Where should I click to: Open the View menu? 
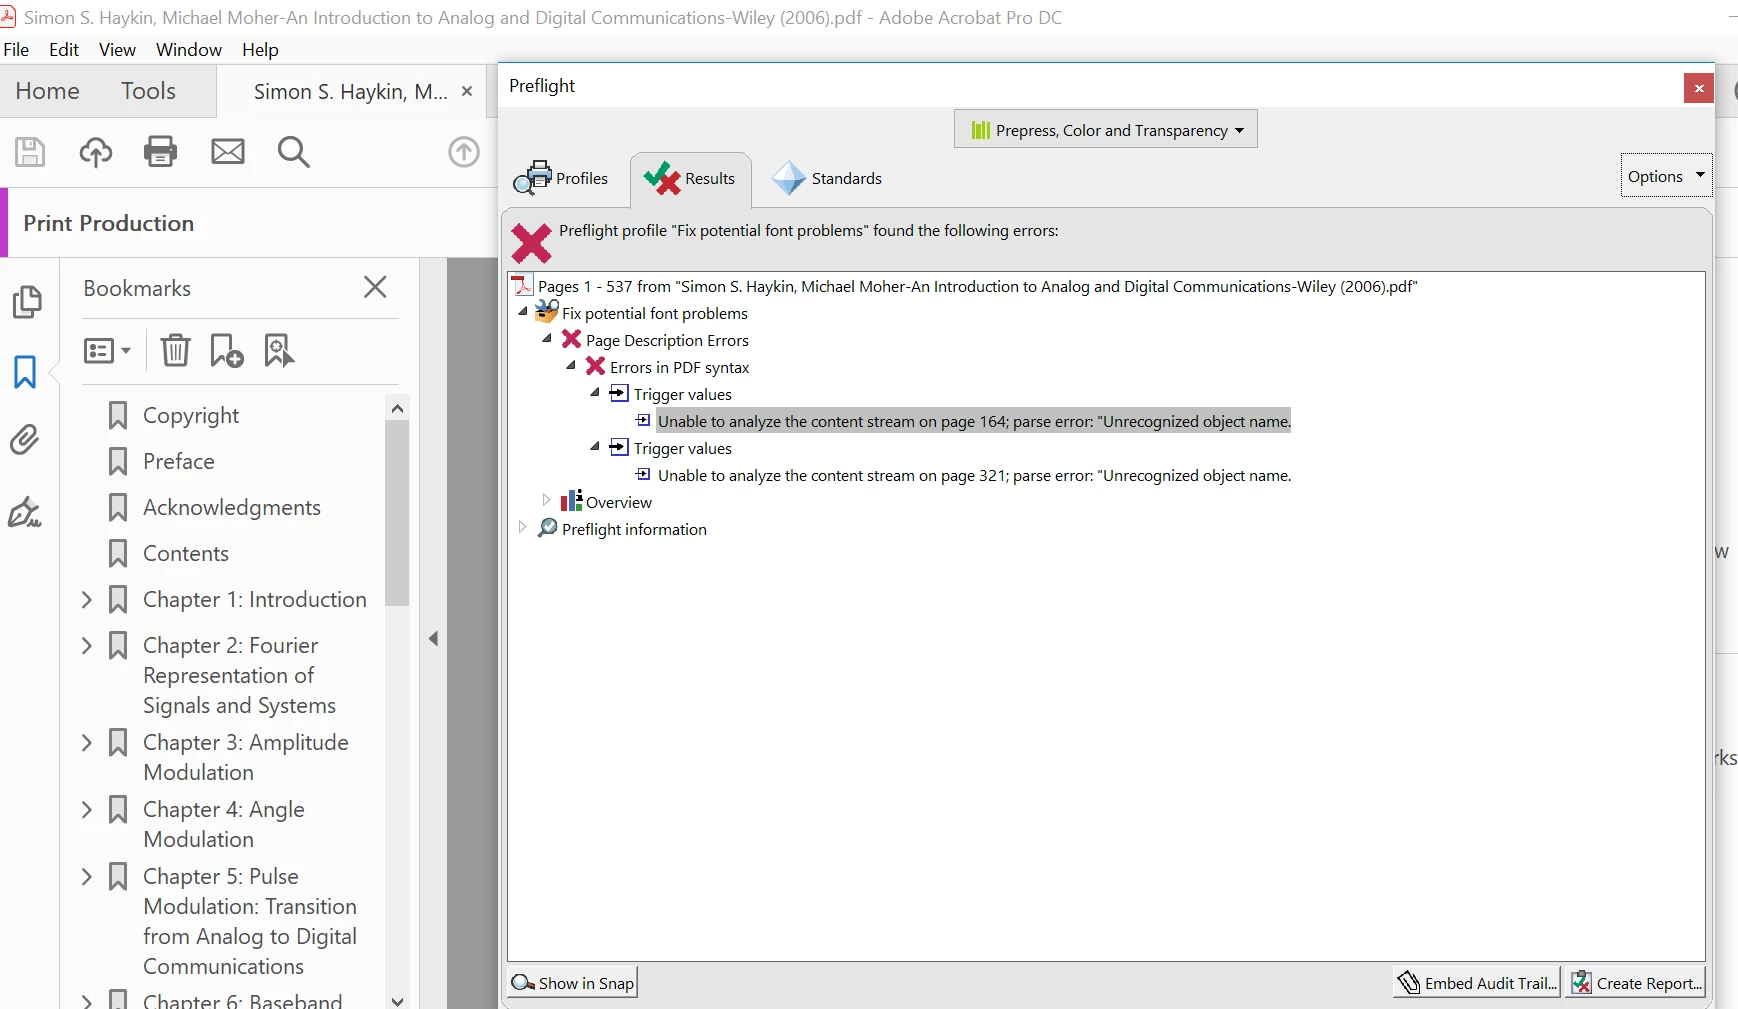click(x=117, y=50)
